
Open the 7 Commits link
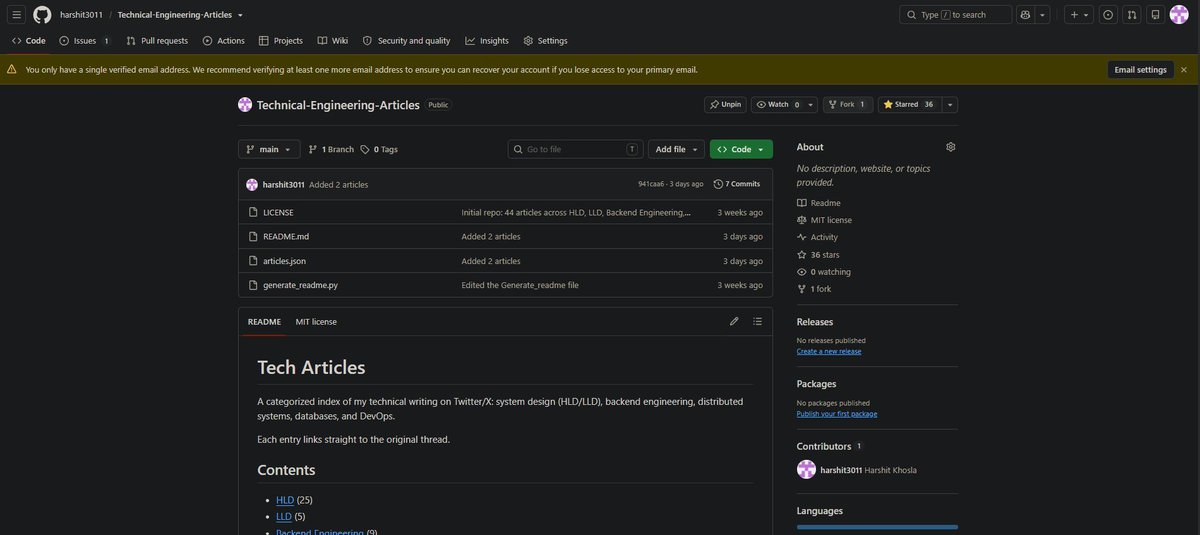(737, 184)
